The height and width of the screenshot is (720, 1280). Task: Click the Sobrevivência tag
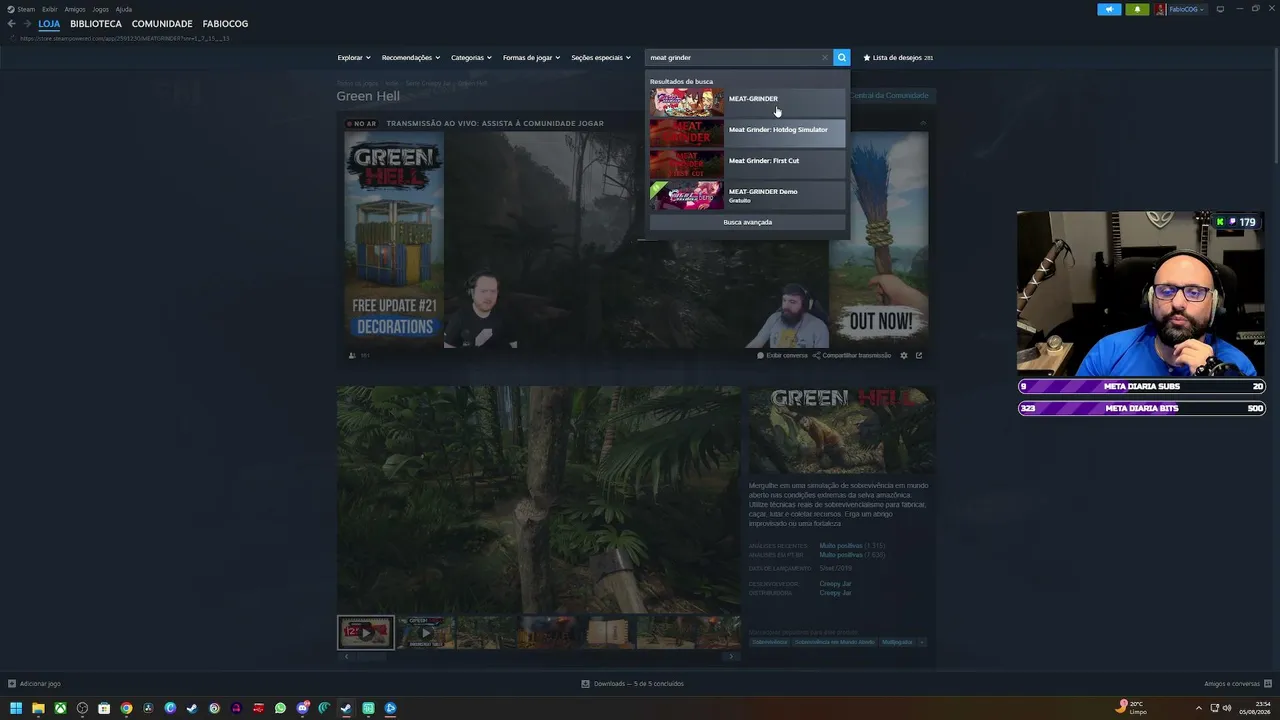point(769,642)
